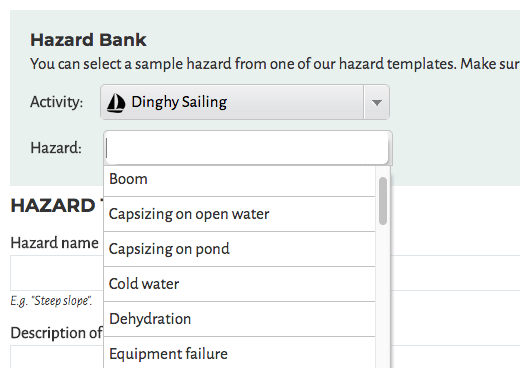Click the Hazard name text field
Image resolution: width=520 pixels, height=368 pixels.
pos(265,273)
